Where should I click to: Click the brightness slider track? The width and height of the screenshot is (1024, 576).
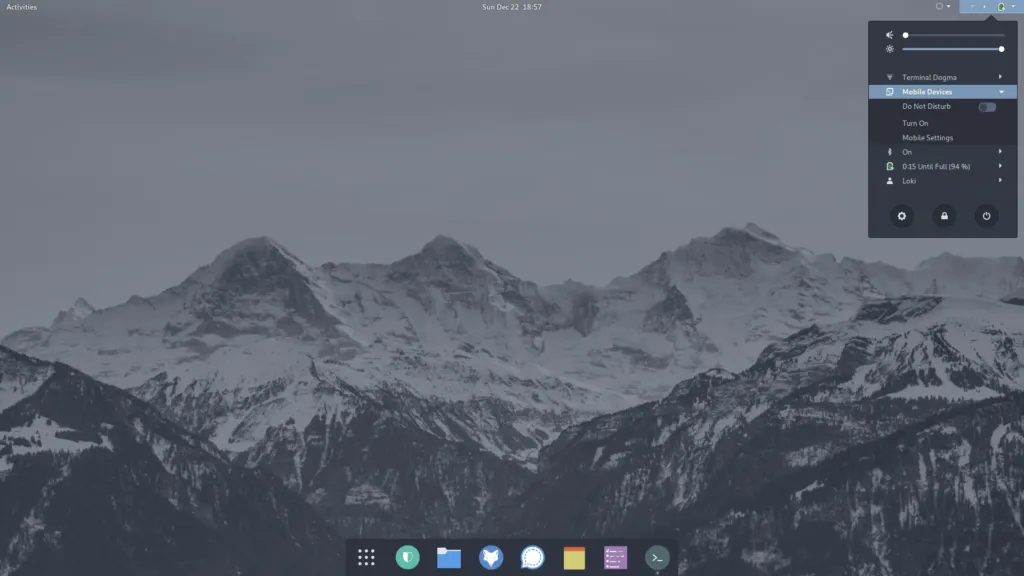click(953, 49)
